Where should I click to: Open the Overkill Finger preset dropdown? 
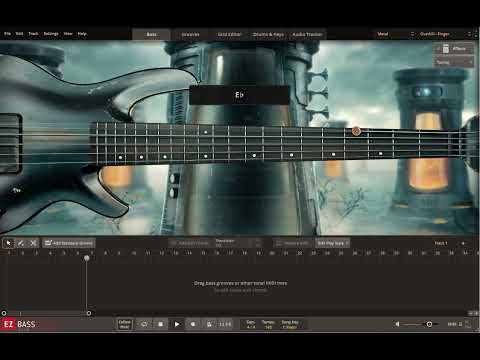tap(445, 34)
